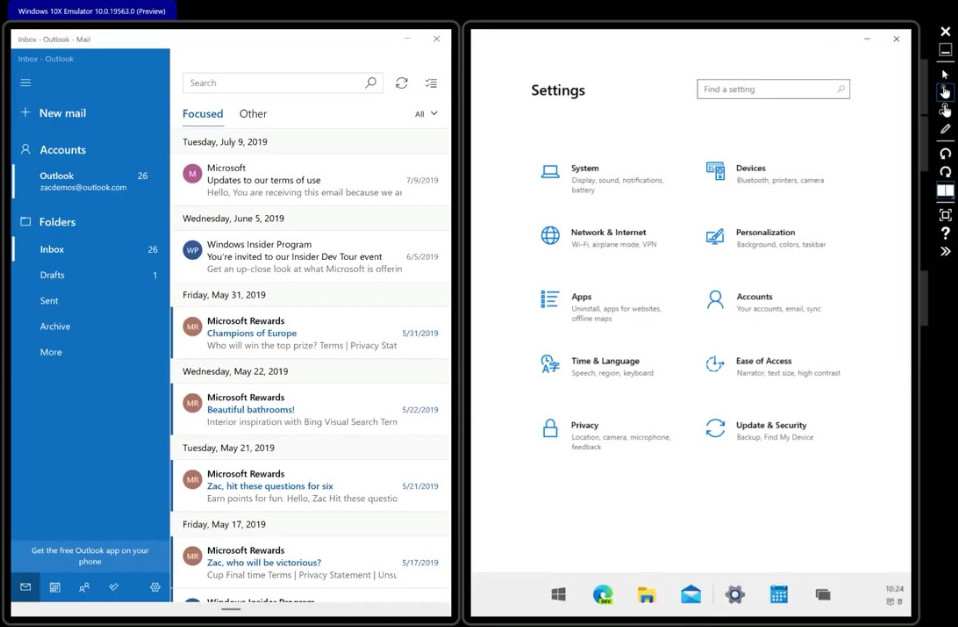Open Zac, hit these questions email
958x627 pixels.
click(x=310, y=485)
